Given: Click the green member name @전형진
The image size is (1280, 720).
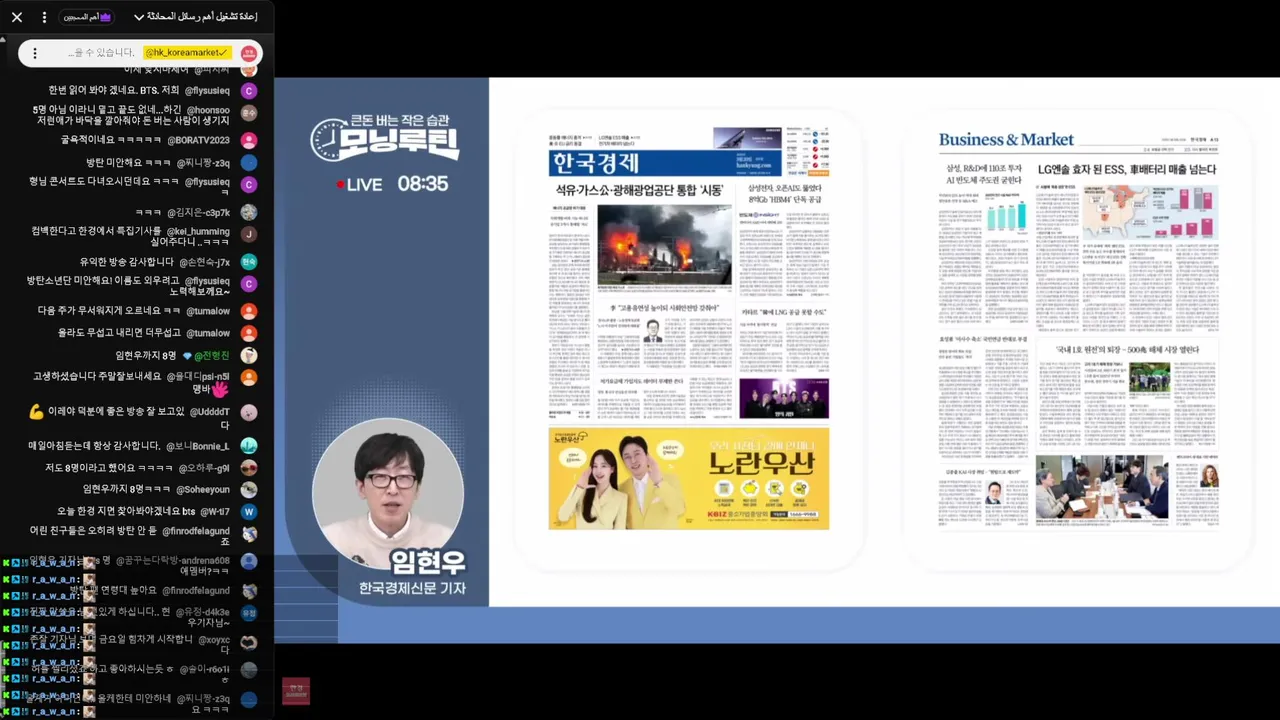Looking at the screenshot, I should [x=211, y=356].
